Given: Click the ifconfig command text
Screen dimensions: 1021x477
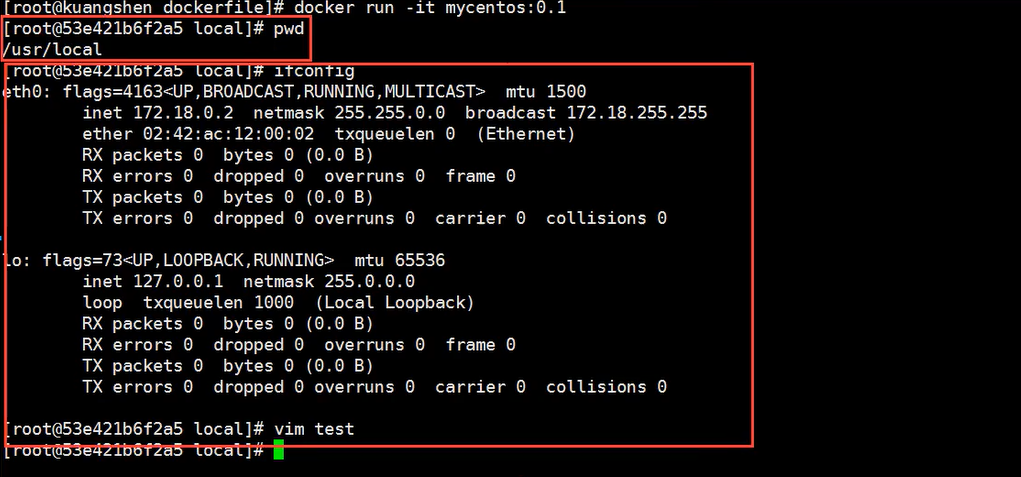Looking at the screenshot, I should [x=313, y=71].
